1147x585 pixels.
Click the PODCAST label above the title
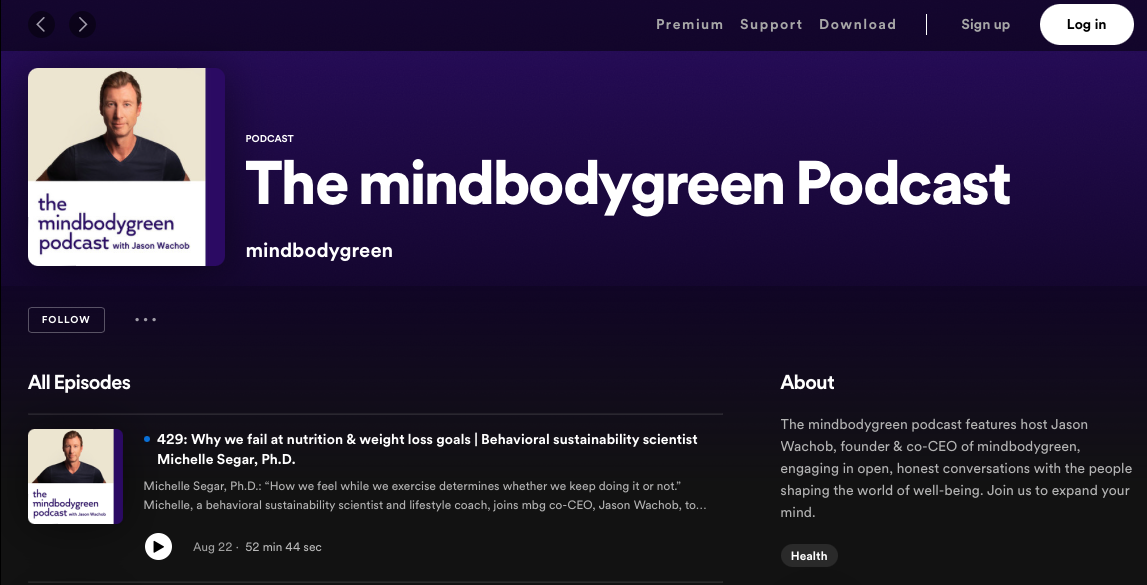click(x=269, y=138)
